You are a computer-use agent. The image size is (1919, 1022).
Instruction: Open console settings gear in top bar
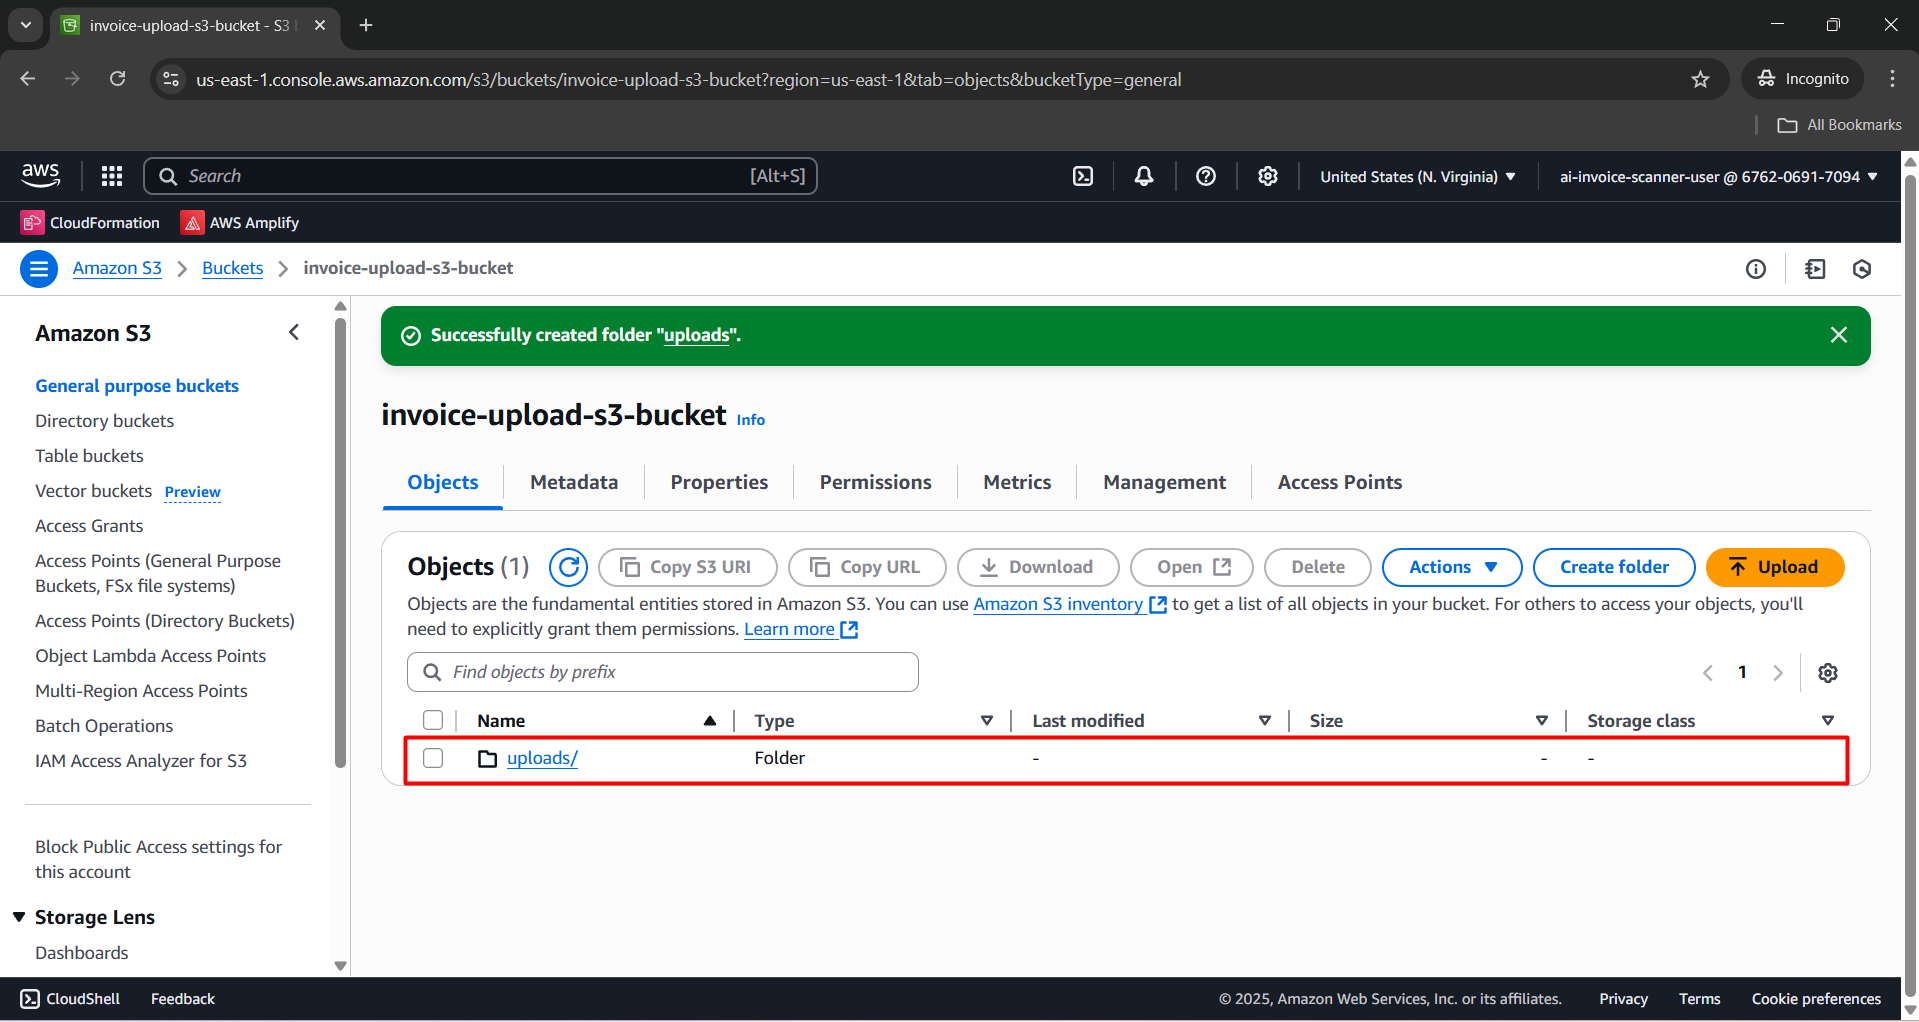click(1267, 176)
